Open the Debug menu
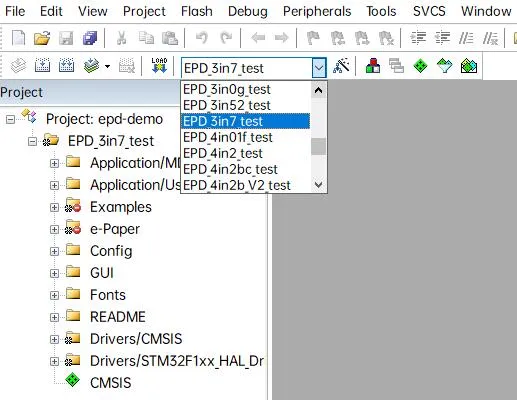The image size is (517, 400). click(248, 11)
